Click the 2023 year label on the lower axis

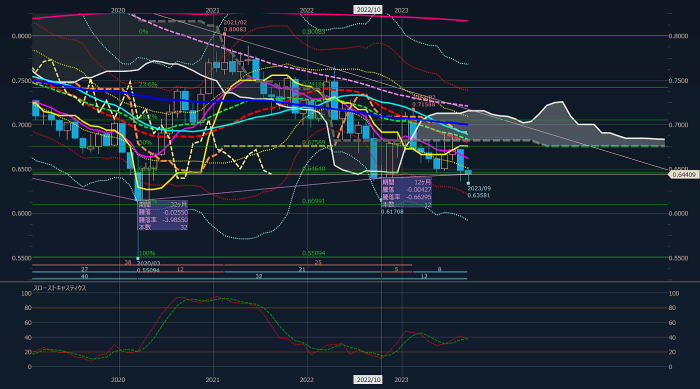point(401,380)
